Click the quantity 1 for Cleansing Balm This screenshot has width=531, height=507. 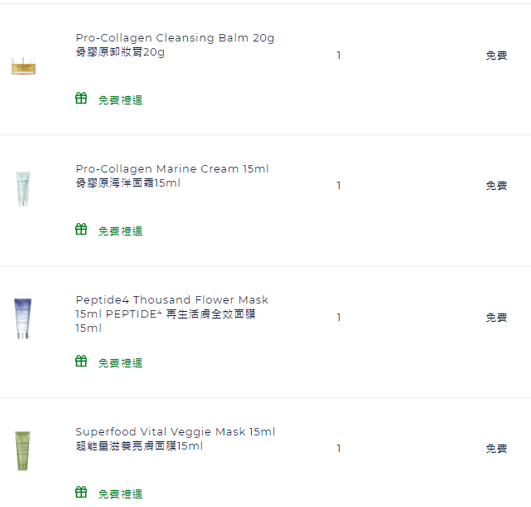(x=338, y=55)
